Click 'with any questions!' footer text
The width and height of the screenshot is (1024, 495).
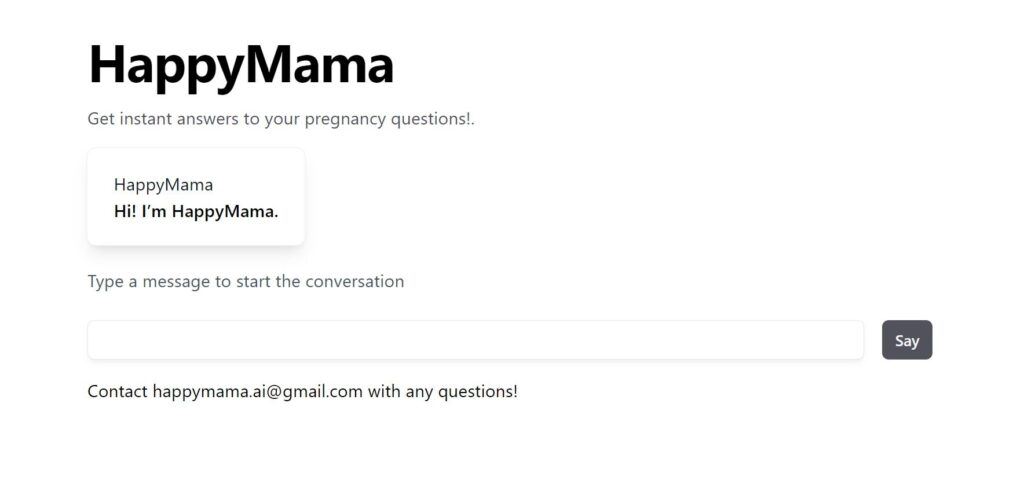coord(442,391)
